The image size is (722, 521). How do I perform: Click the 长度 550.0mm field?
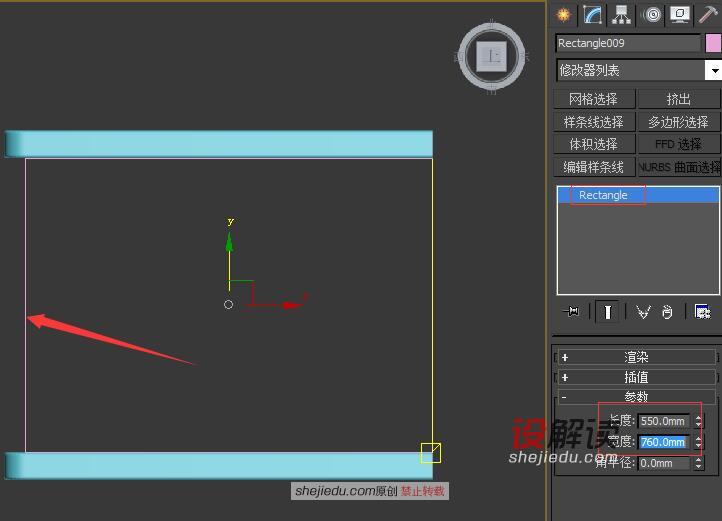pos(664,421)
